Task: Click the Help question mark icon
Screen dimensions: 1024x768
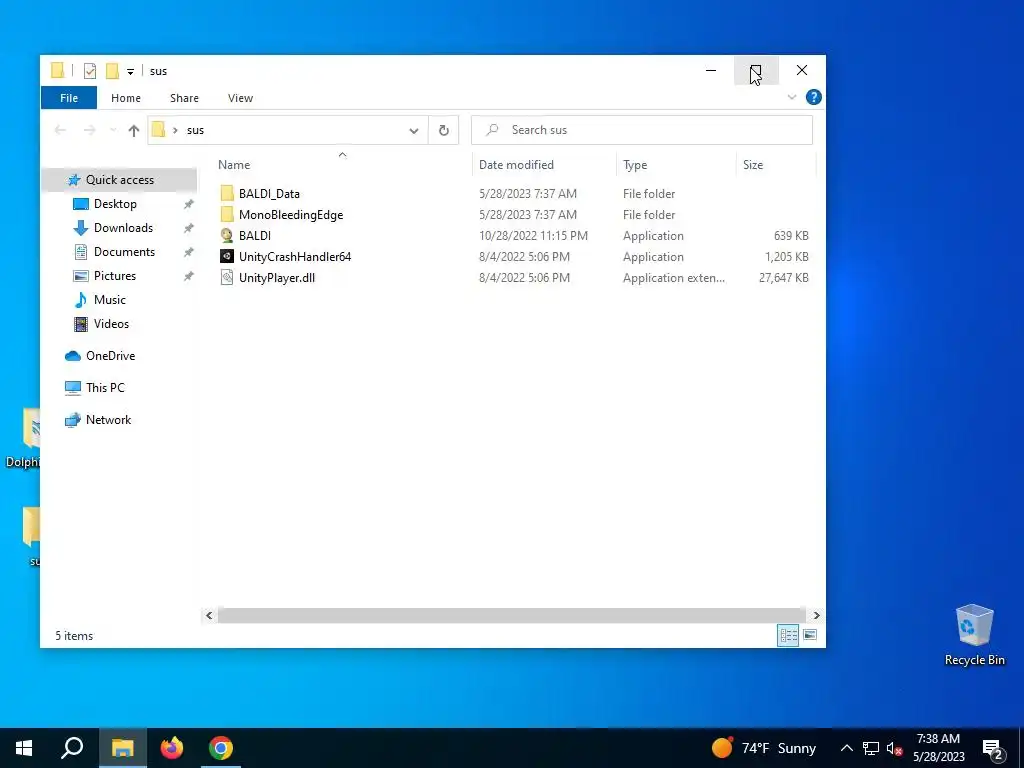Action: pos(814,97)
